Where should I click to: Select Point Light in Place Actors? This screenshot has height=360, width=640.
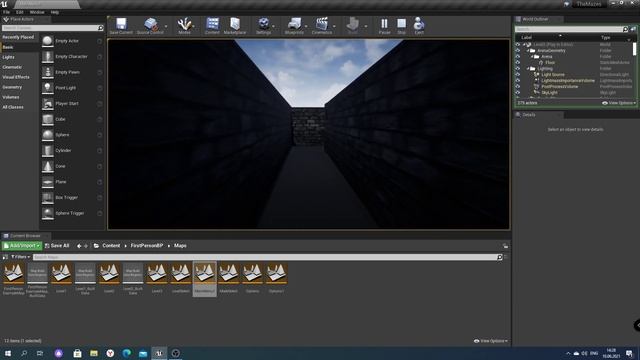(72, 88)
